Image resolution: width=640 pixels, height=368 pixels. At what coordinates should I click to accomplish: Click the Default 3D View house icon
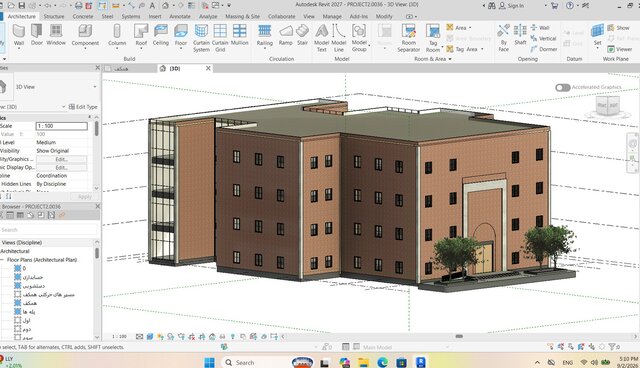click(x=165, y=5)
